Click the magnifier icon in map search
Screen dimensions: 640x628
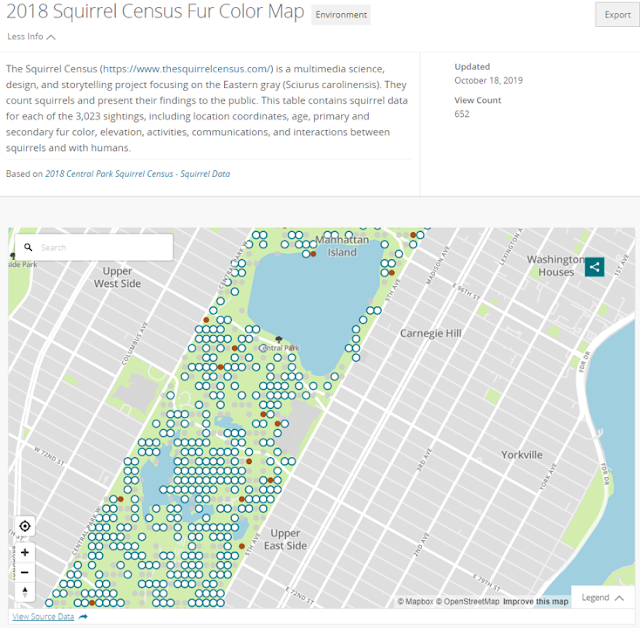pos(28,247)
